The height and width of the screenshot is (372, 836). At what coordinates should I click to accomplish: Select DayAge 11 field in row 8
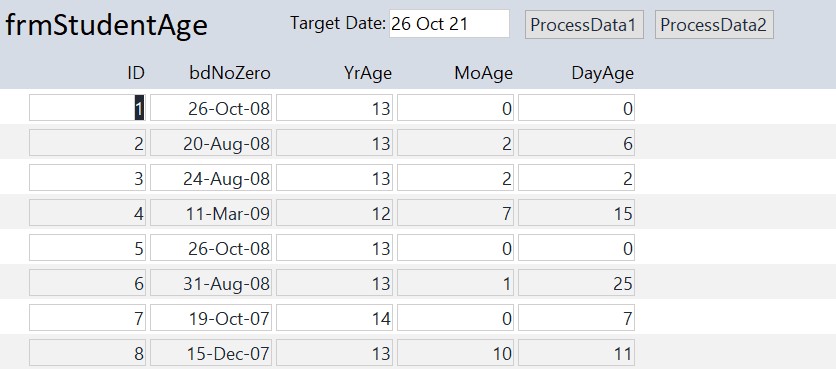tap(576, 353)
